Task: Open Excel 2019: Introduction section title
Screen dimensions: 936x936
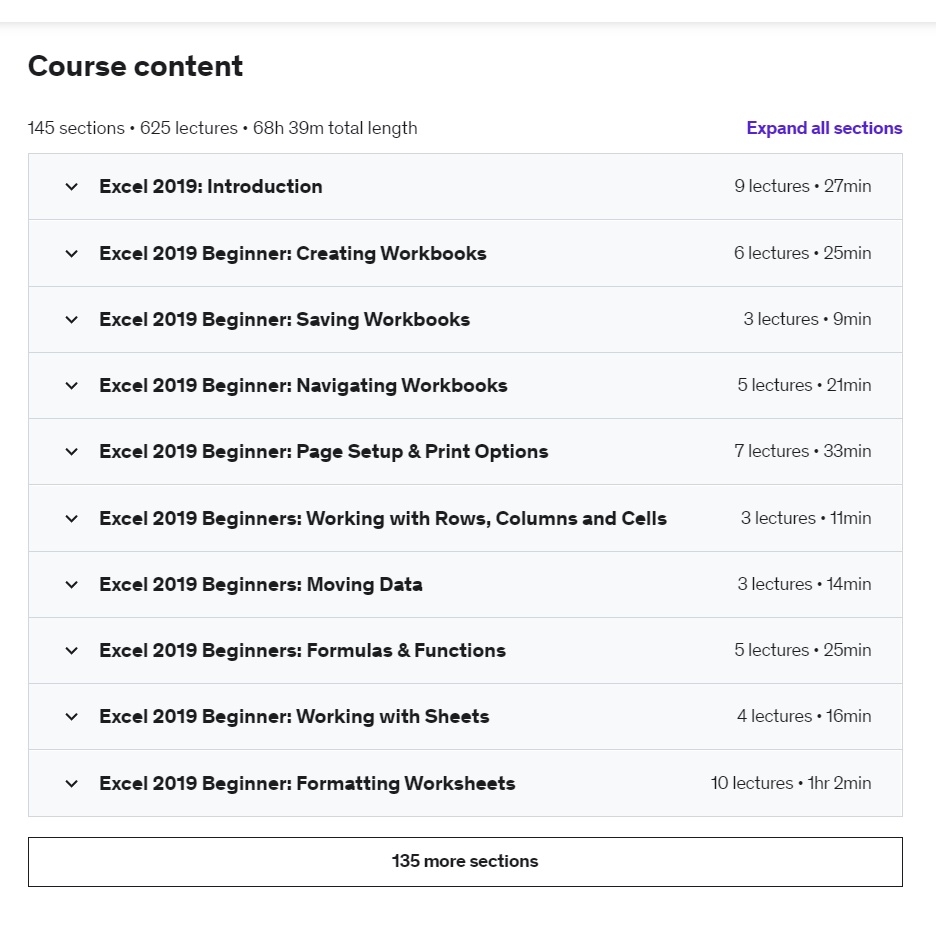Action: tap(211, 187)
